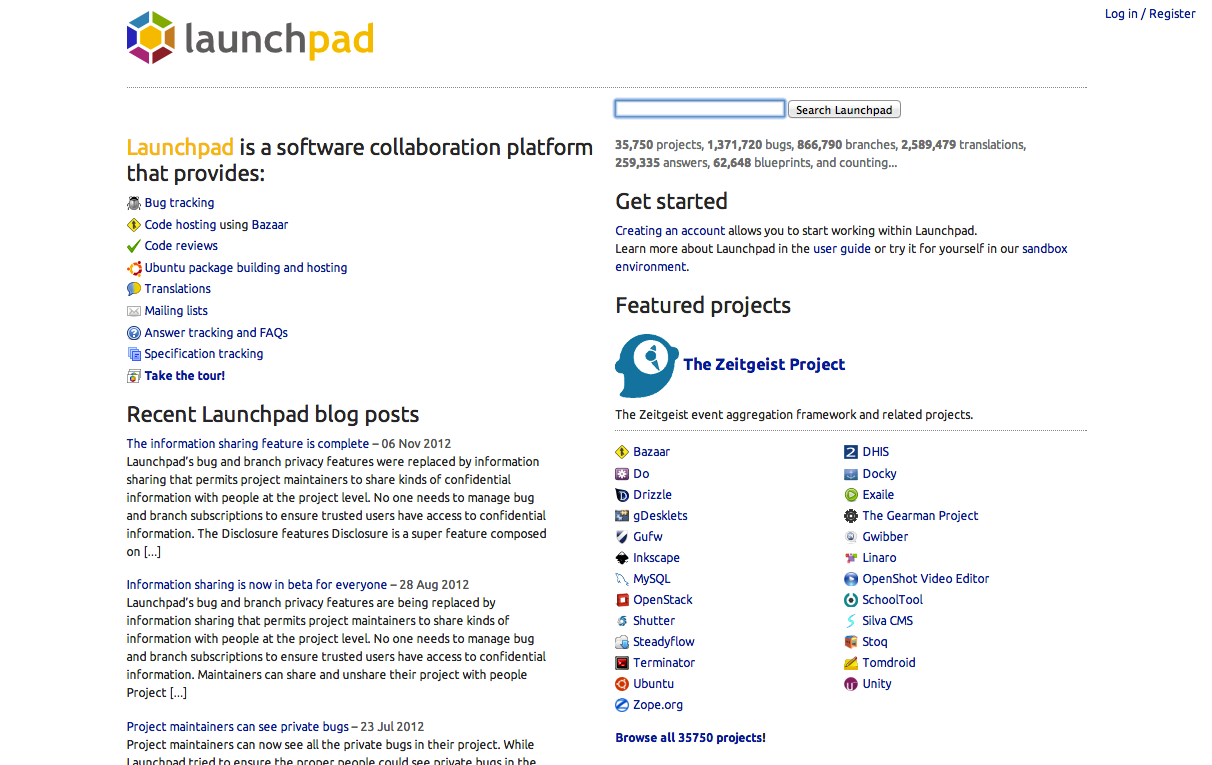Viewport: 1212px width, 765px height.
Task: Click the Inkscape project icon
Action: click(623, 558)
